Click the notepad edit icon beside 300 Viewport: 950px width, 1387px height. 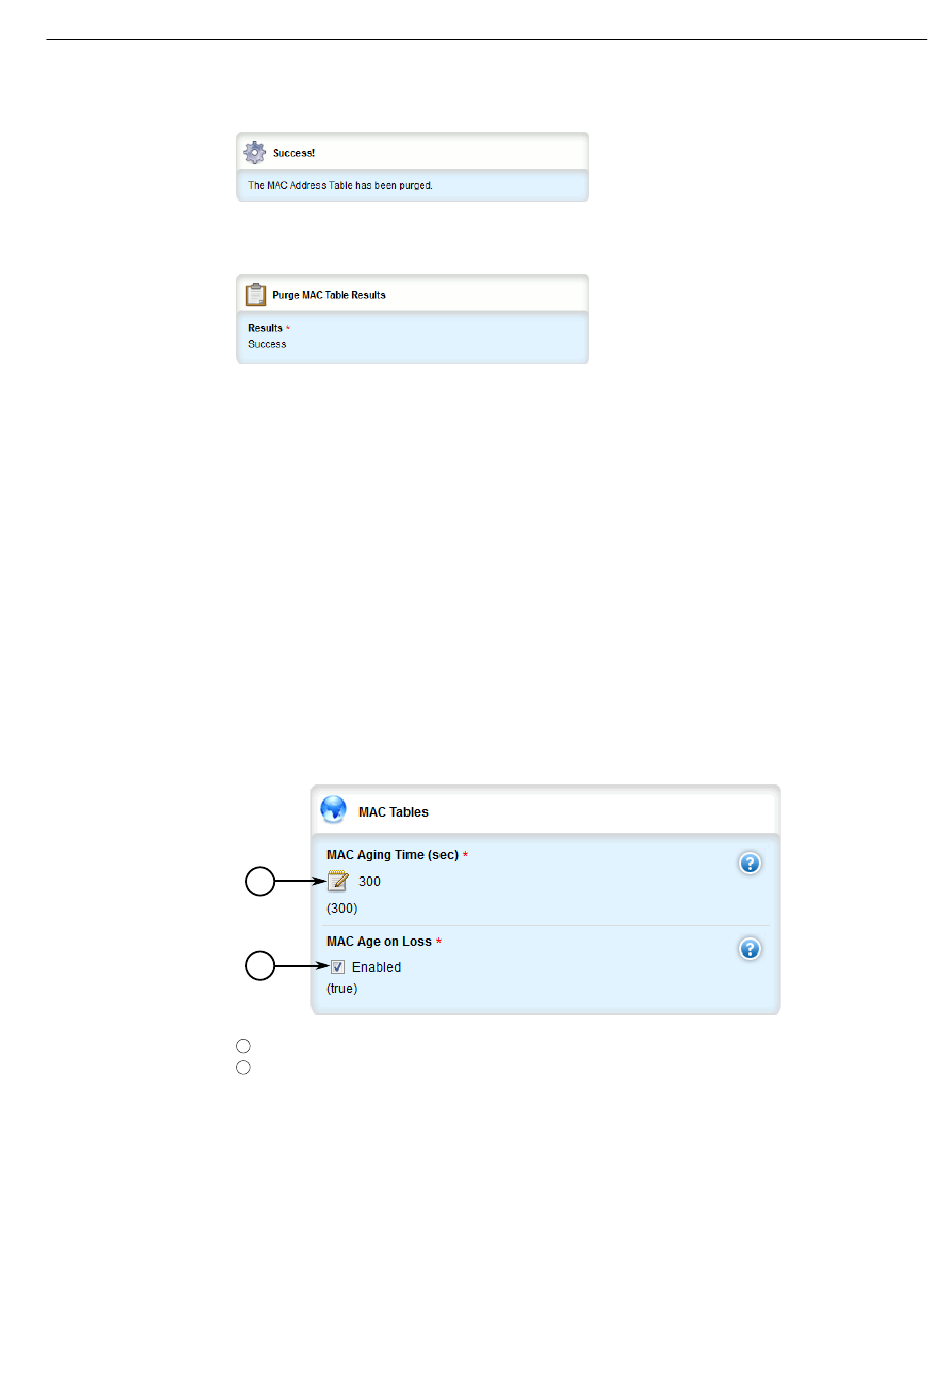338,881
